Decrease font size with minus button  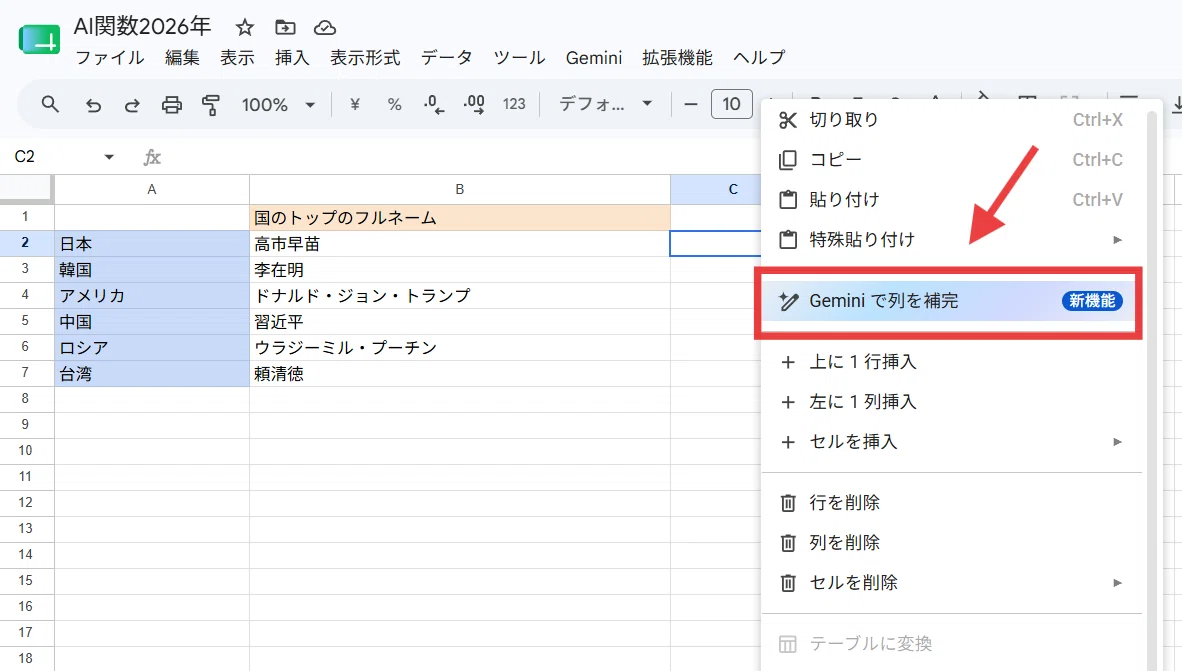pos(691,104)
